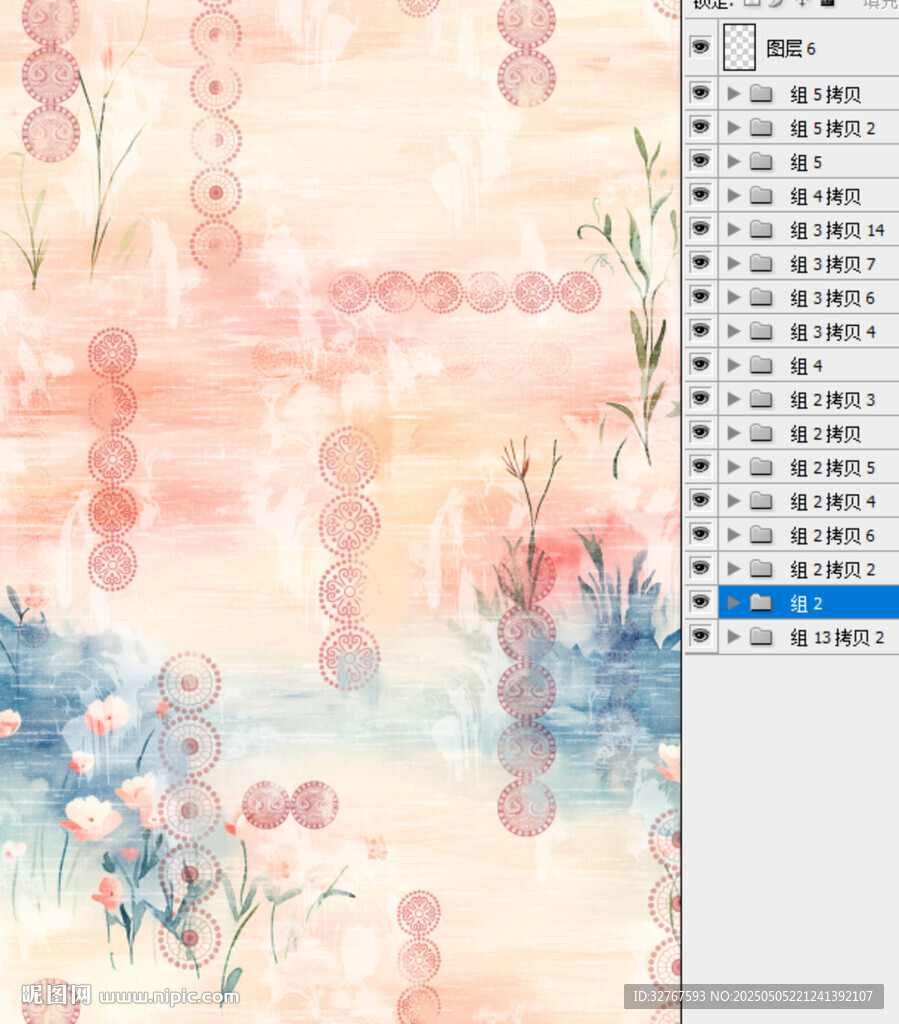The image size is (899, 1024).
Task: Click the folder icon of 组 5 拷贝 2
Action: tap(762, 128)
